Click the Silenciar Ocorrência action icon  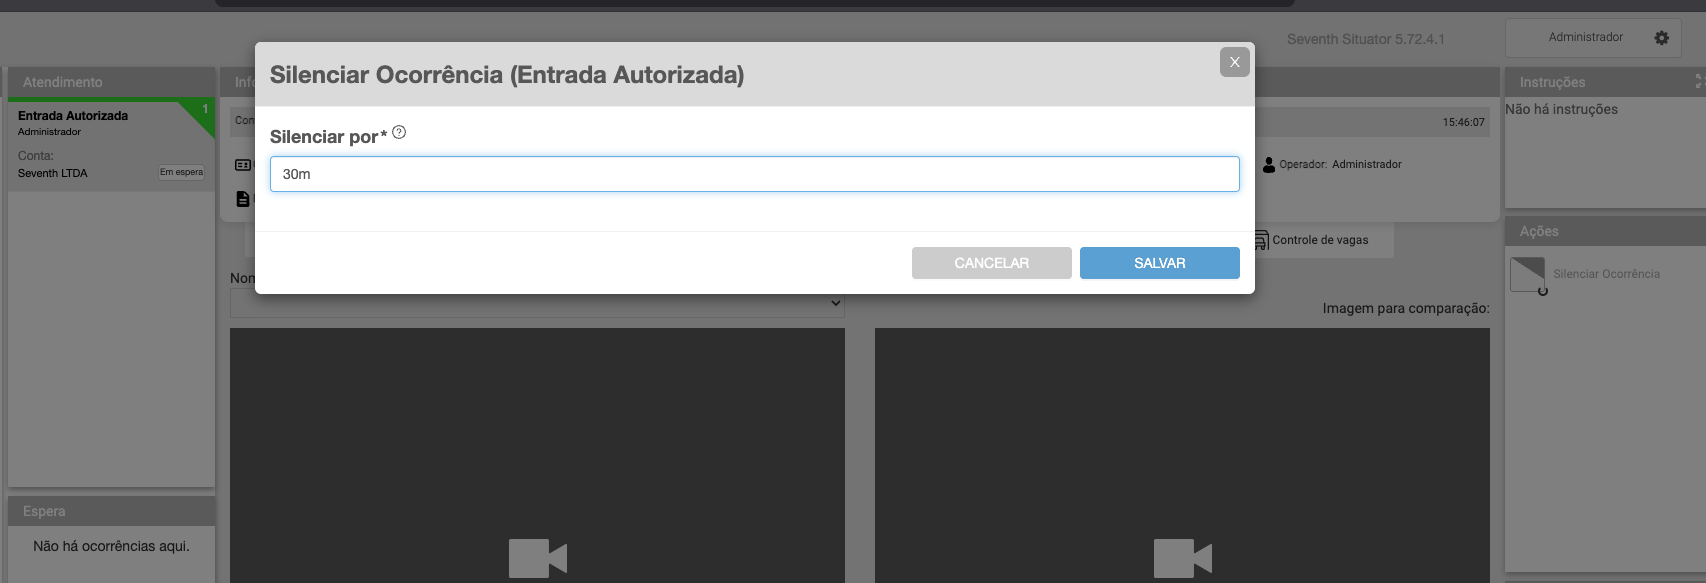pyautogui.click(x=1528, y=274)
